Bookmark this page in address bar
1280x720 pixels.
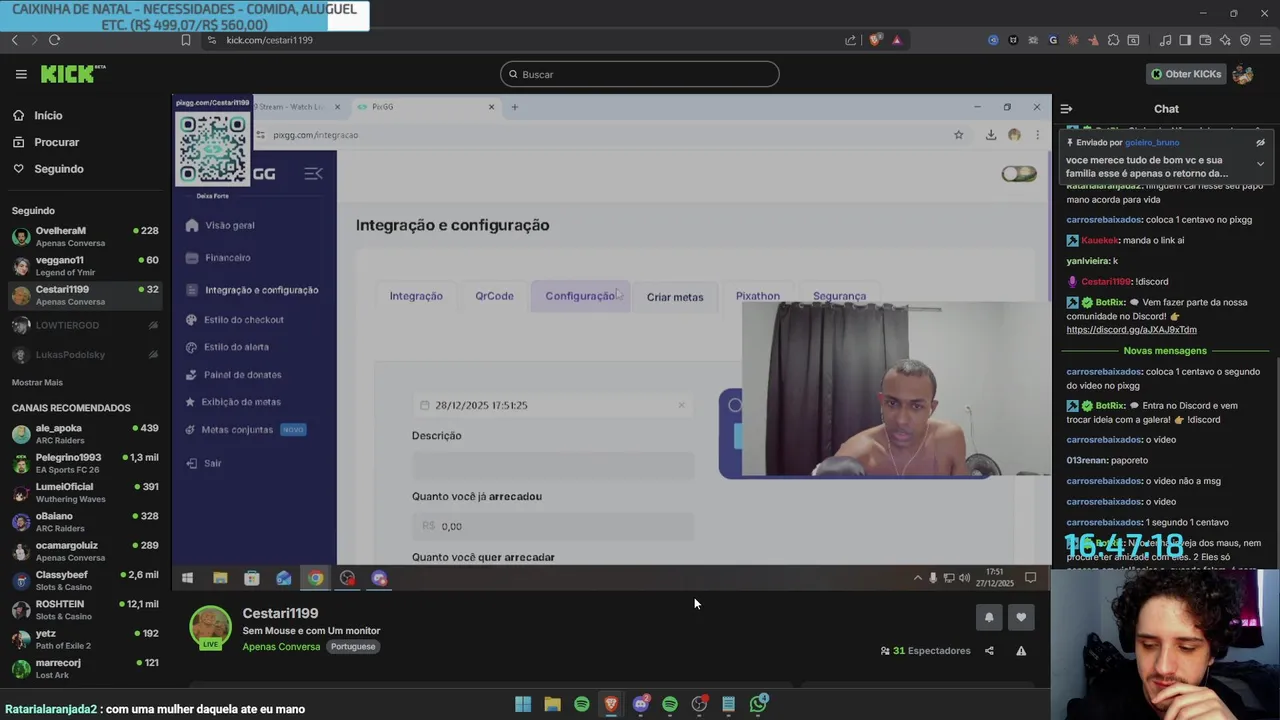coord(185,40)
